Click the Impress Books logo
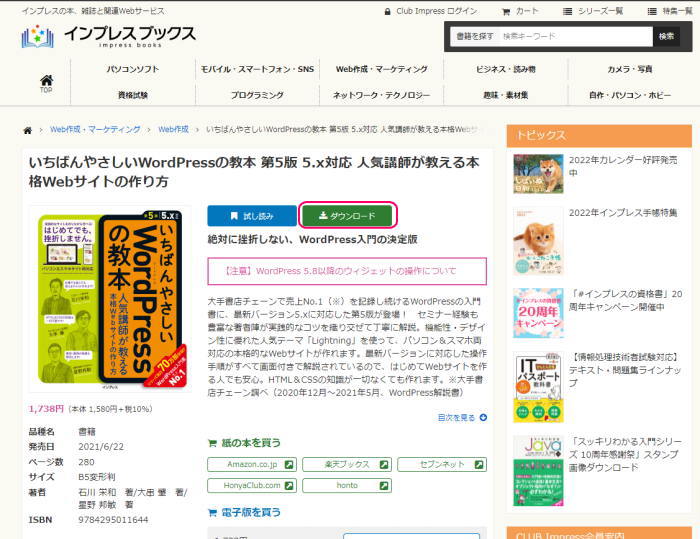The width and height of the screenshot is (700, 539). point(108,36)
